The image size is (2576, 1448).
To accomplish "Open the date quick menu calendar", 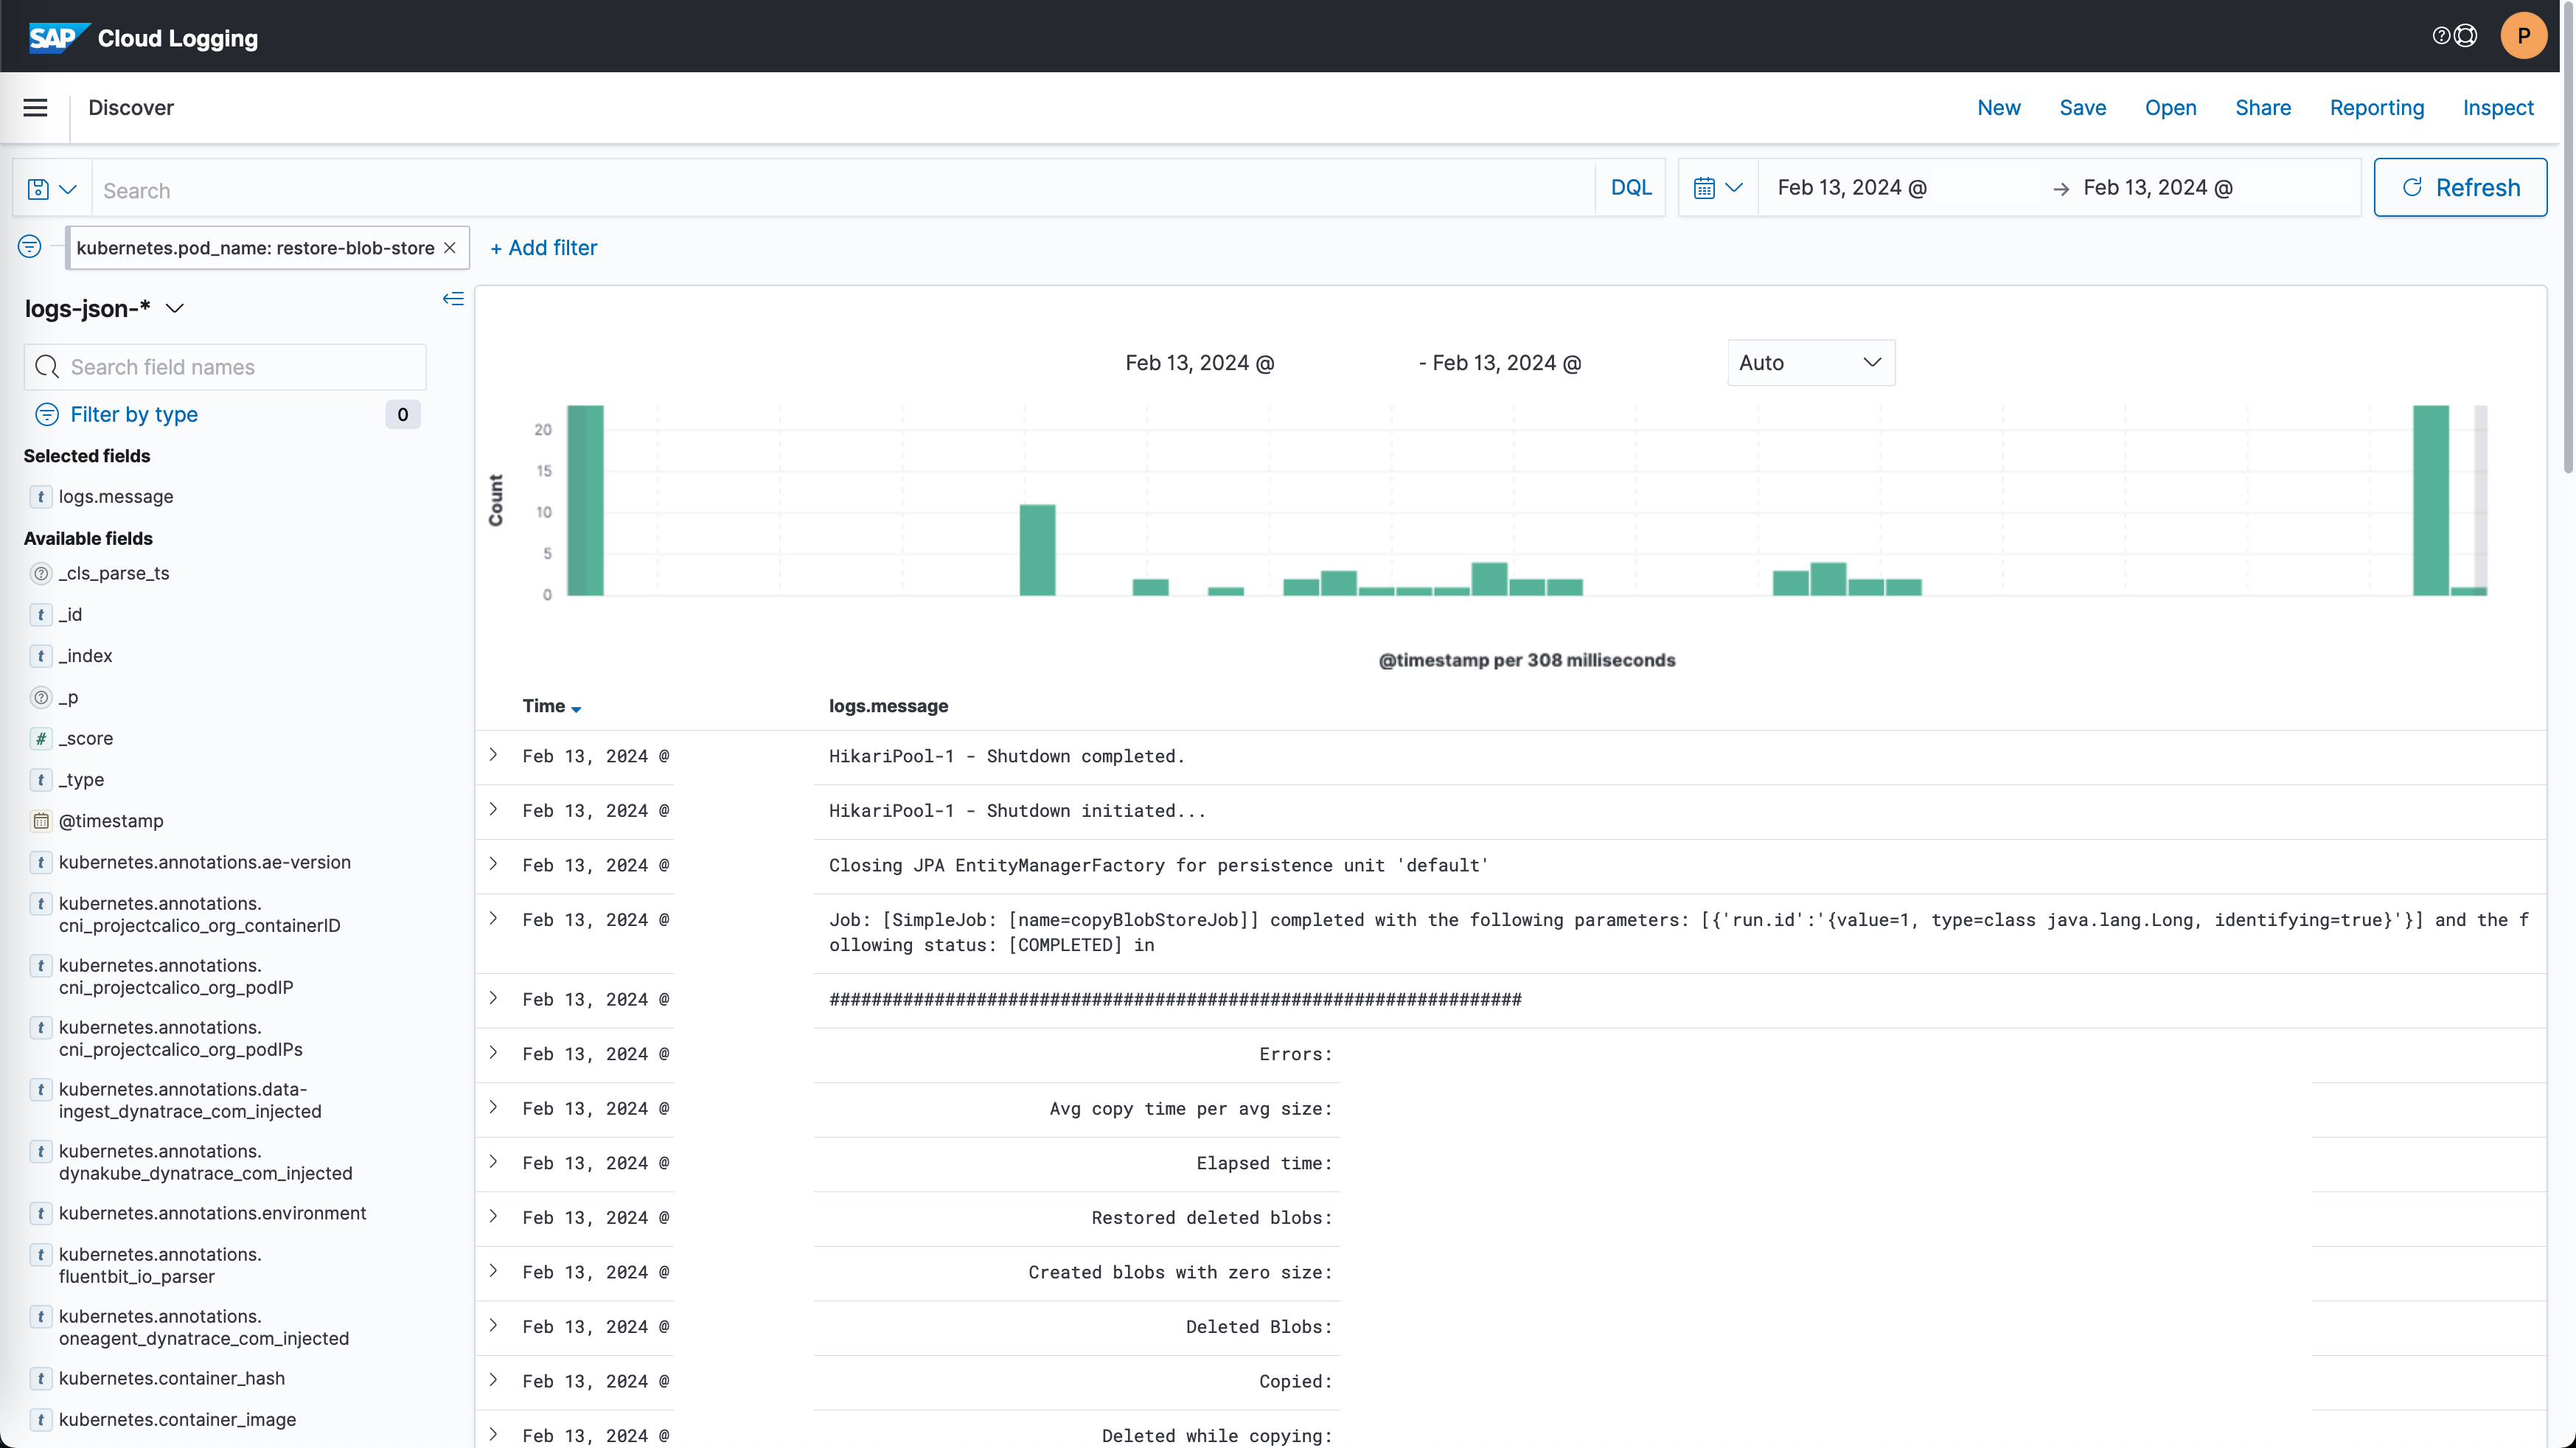I will click(1718, 188).
